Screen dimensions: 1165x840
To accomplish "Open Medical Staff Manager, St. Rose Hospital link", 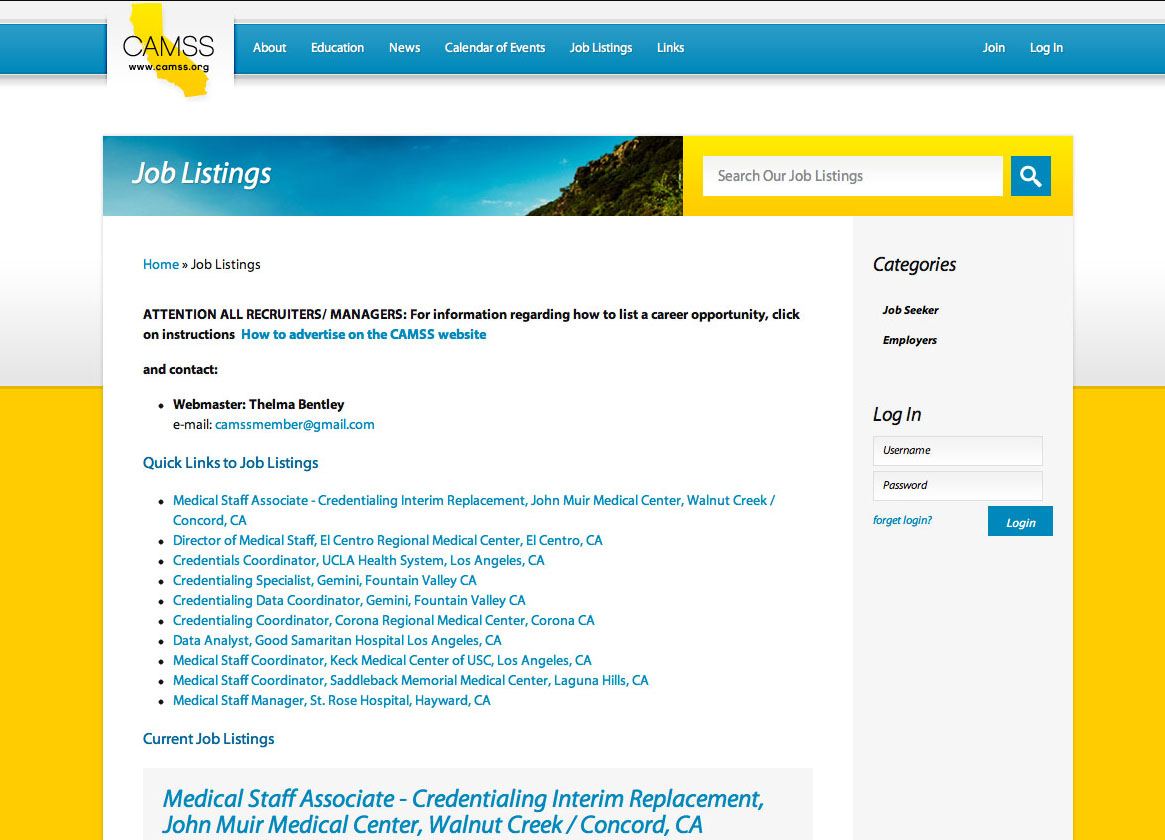I will click(x=331, y=701).
